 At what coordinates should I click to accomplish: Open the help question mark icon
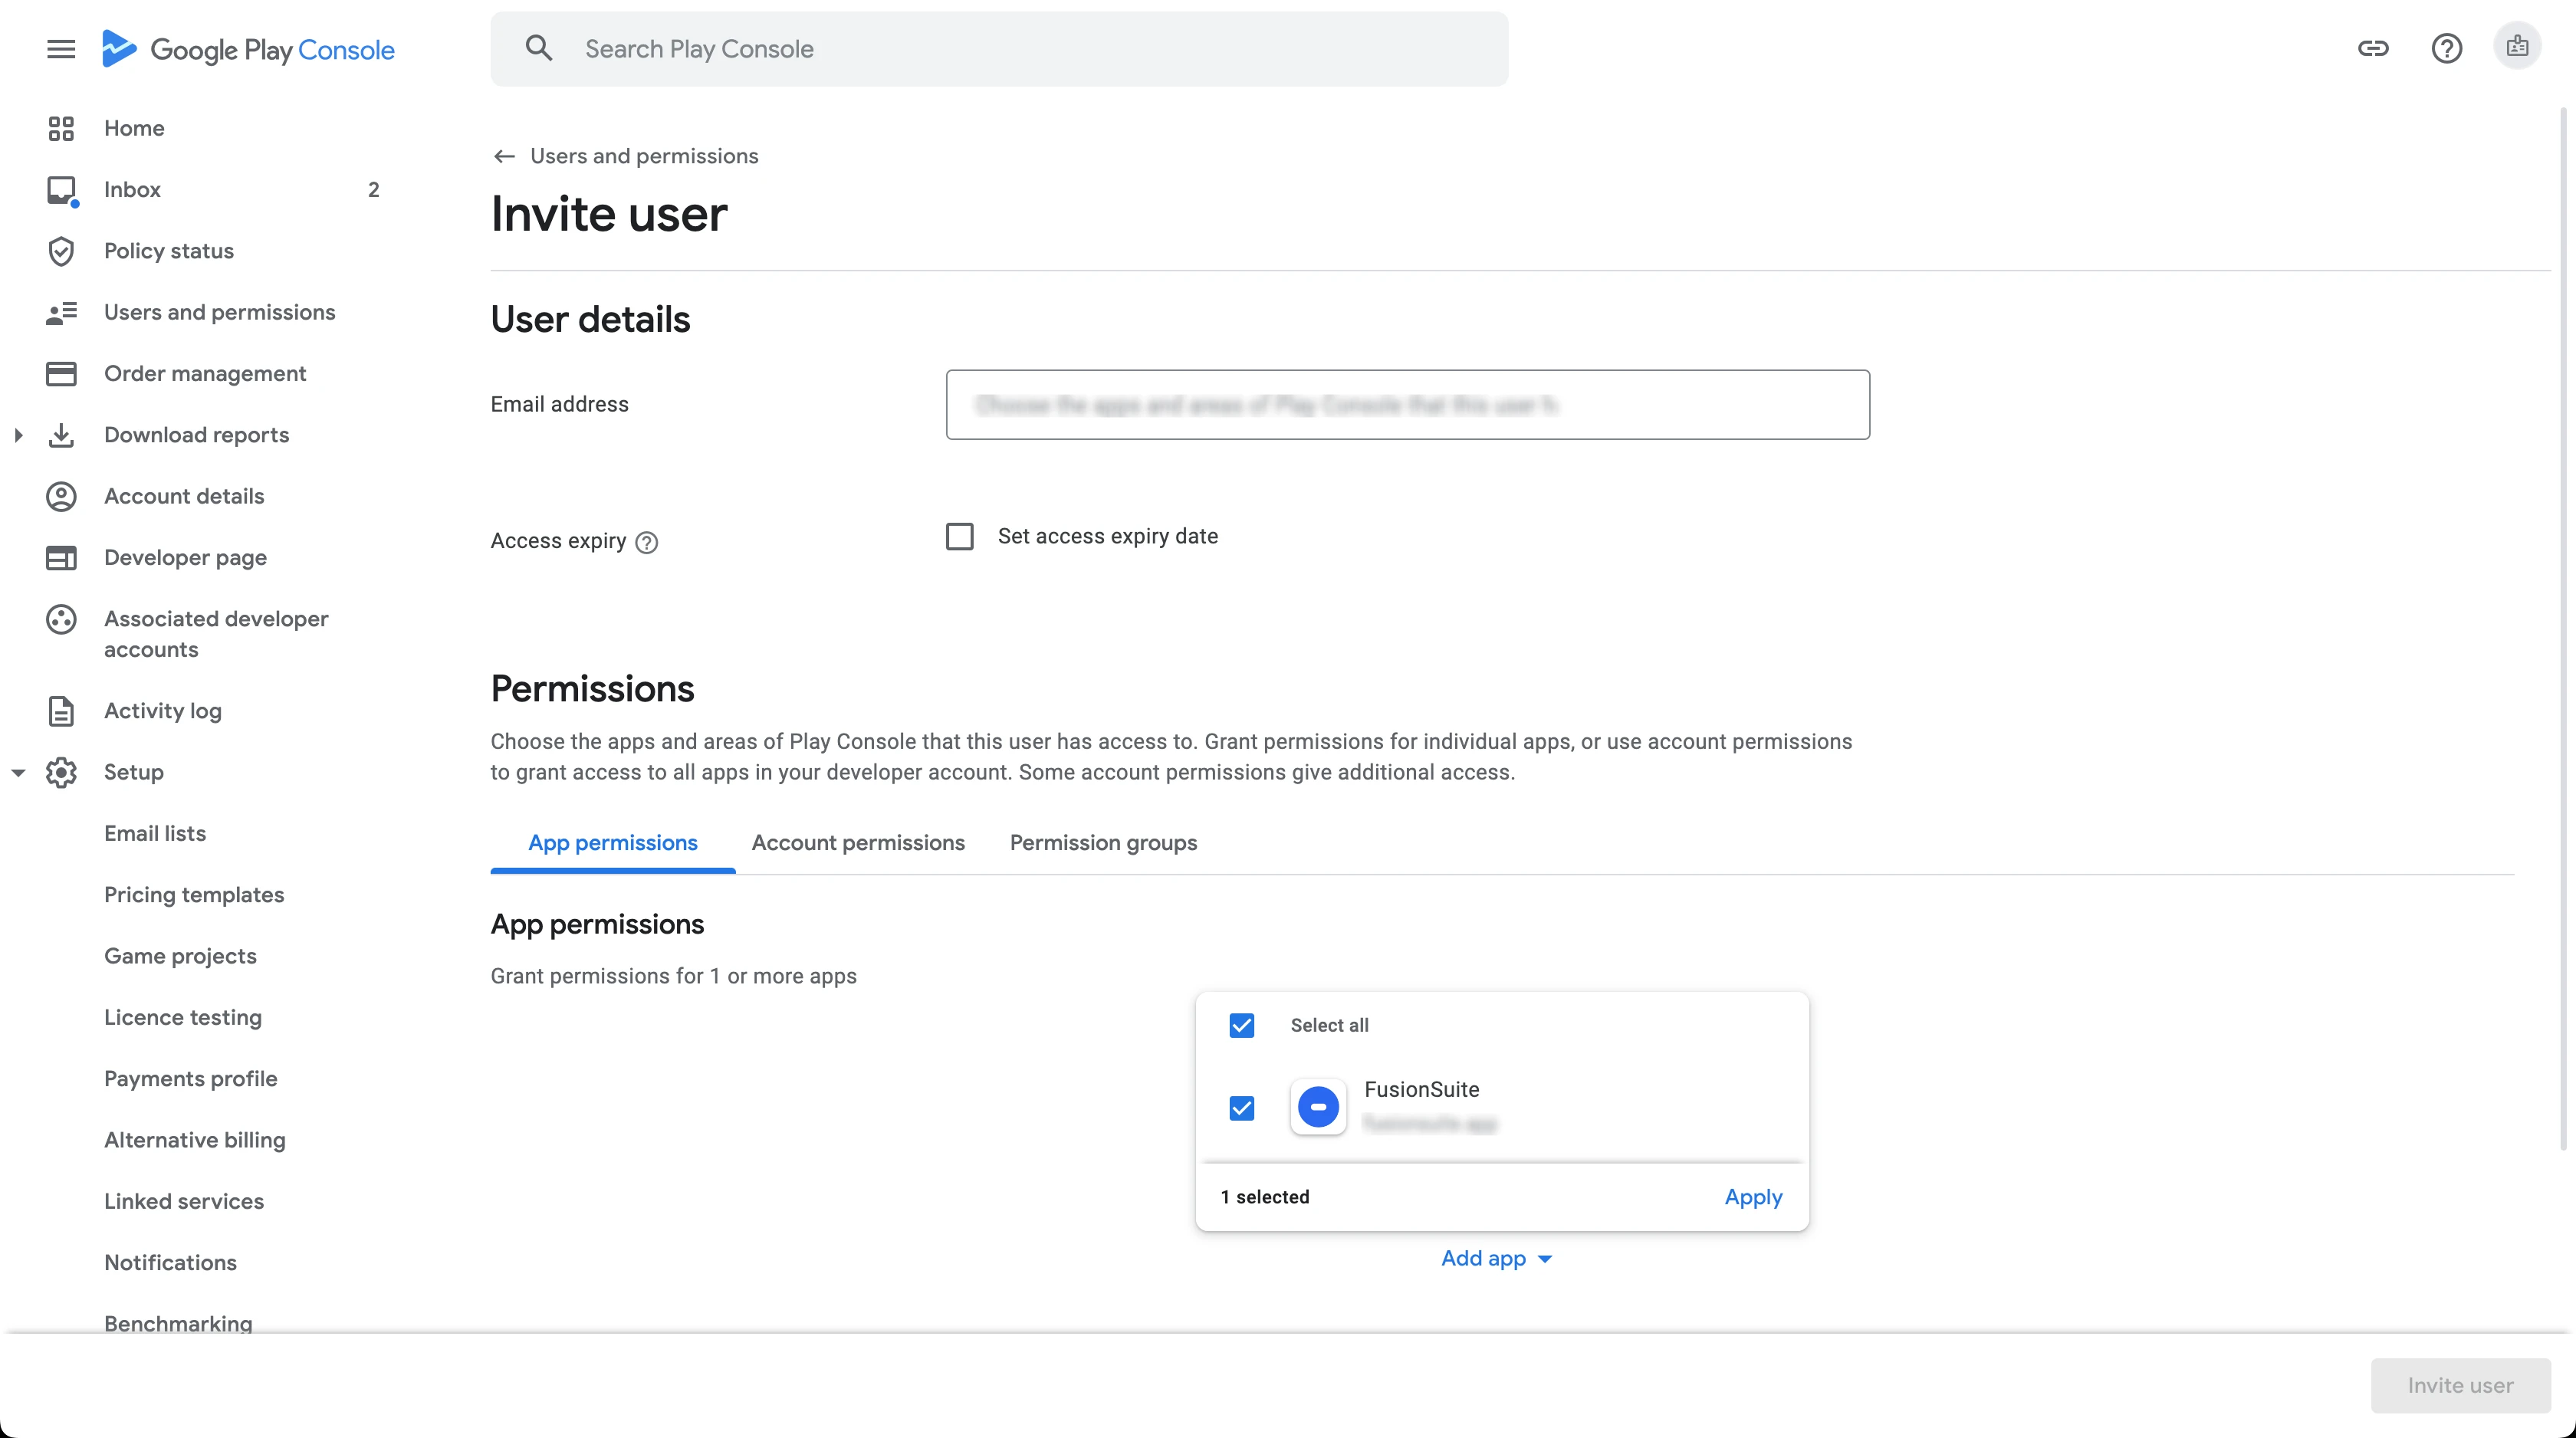pyautogui.click(x=2446, y=48)
